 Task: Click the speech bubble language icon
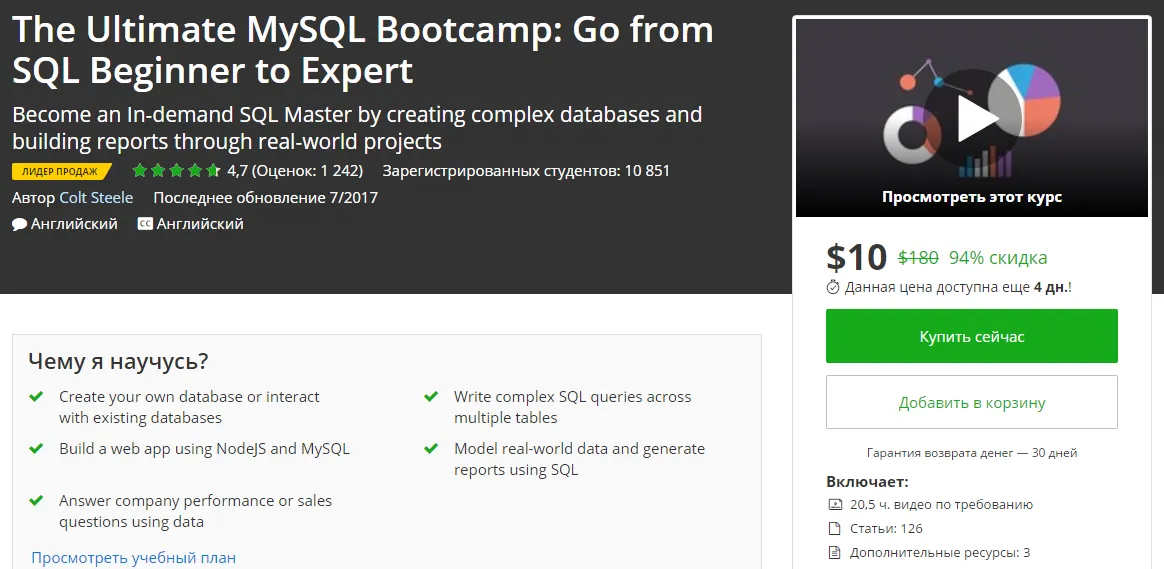click(x=19, y=224)
